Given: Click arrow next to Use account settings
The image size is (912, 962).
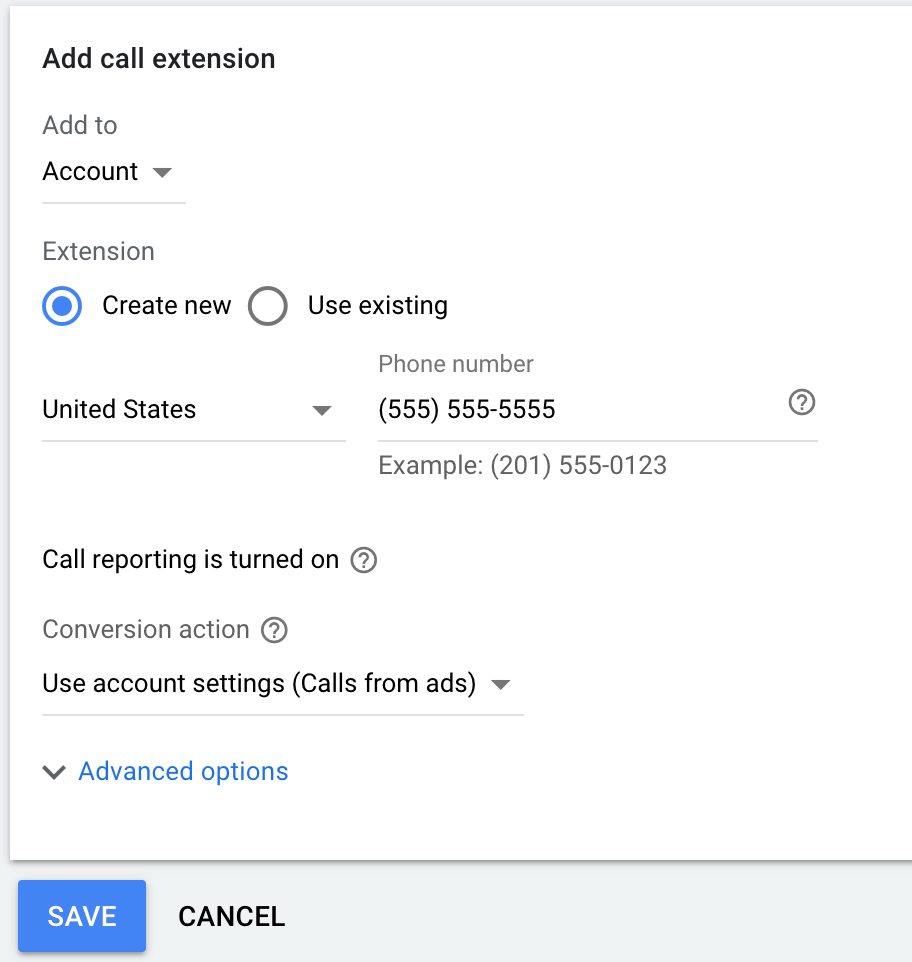Looking at the screenshot, I should 501,684.
